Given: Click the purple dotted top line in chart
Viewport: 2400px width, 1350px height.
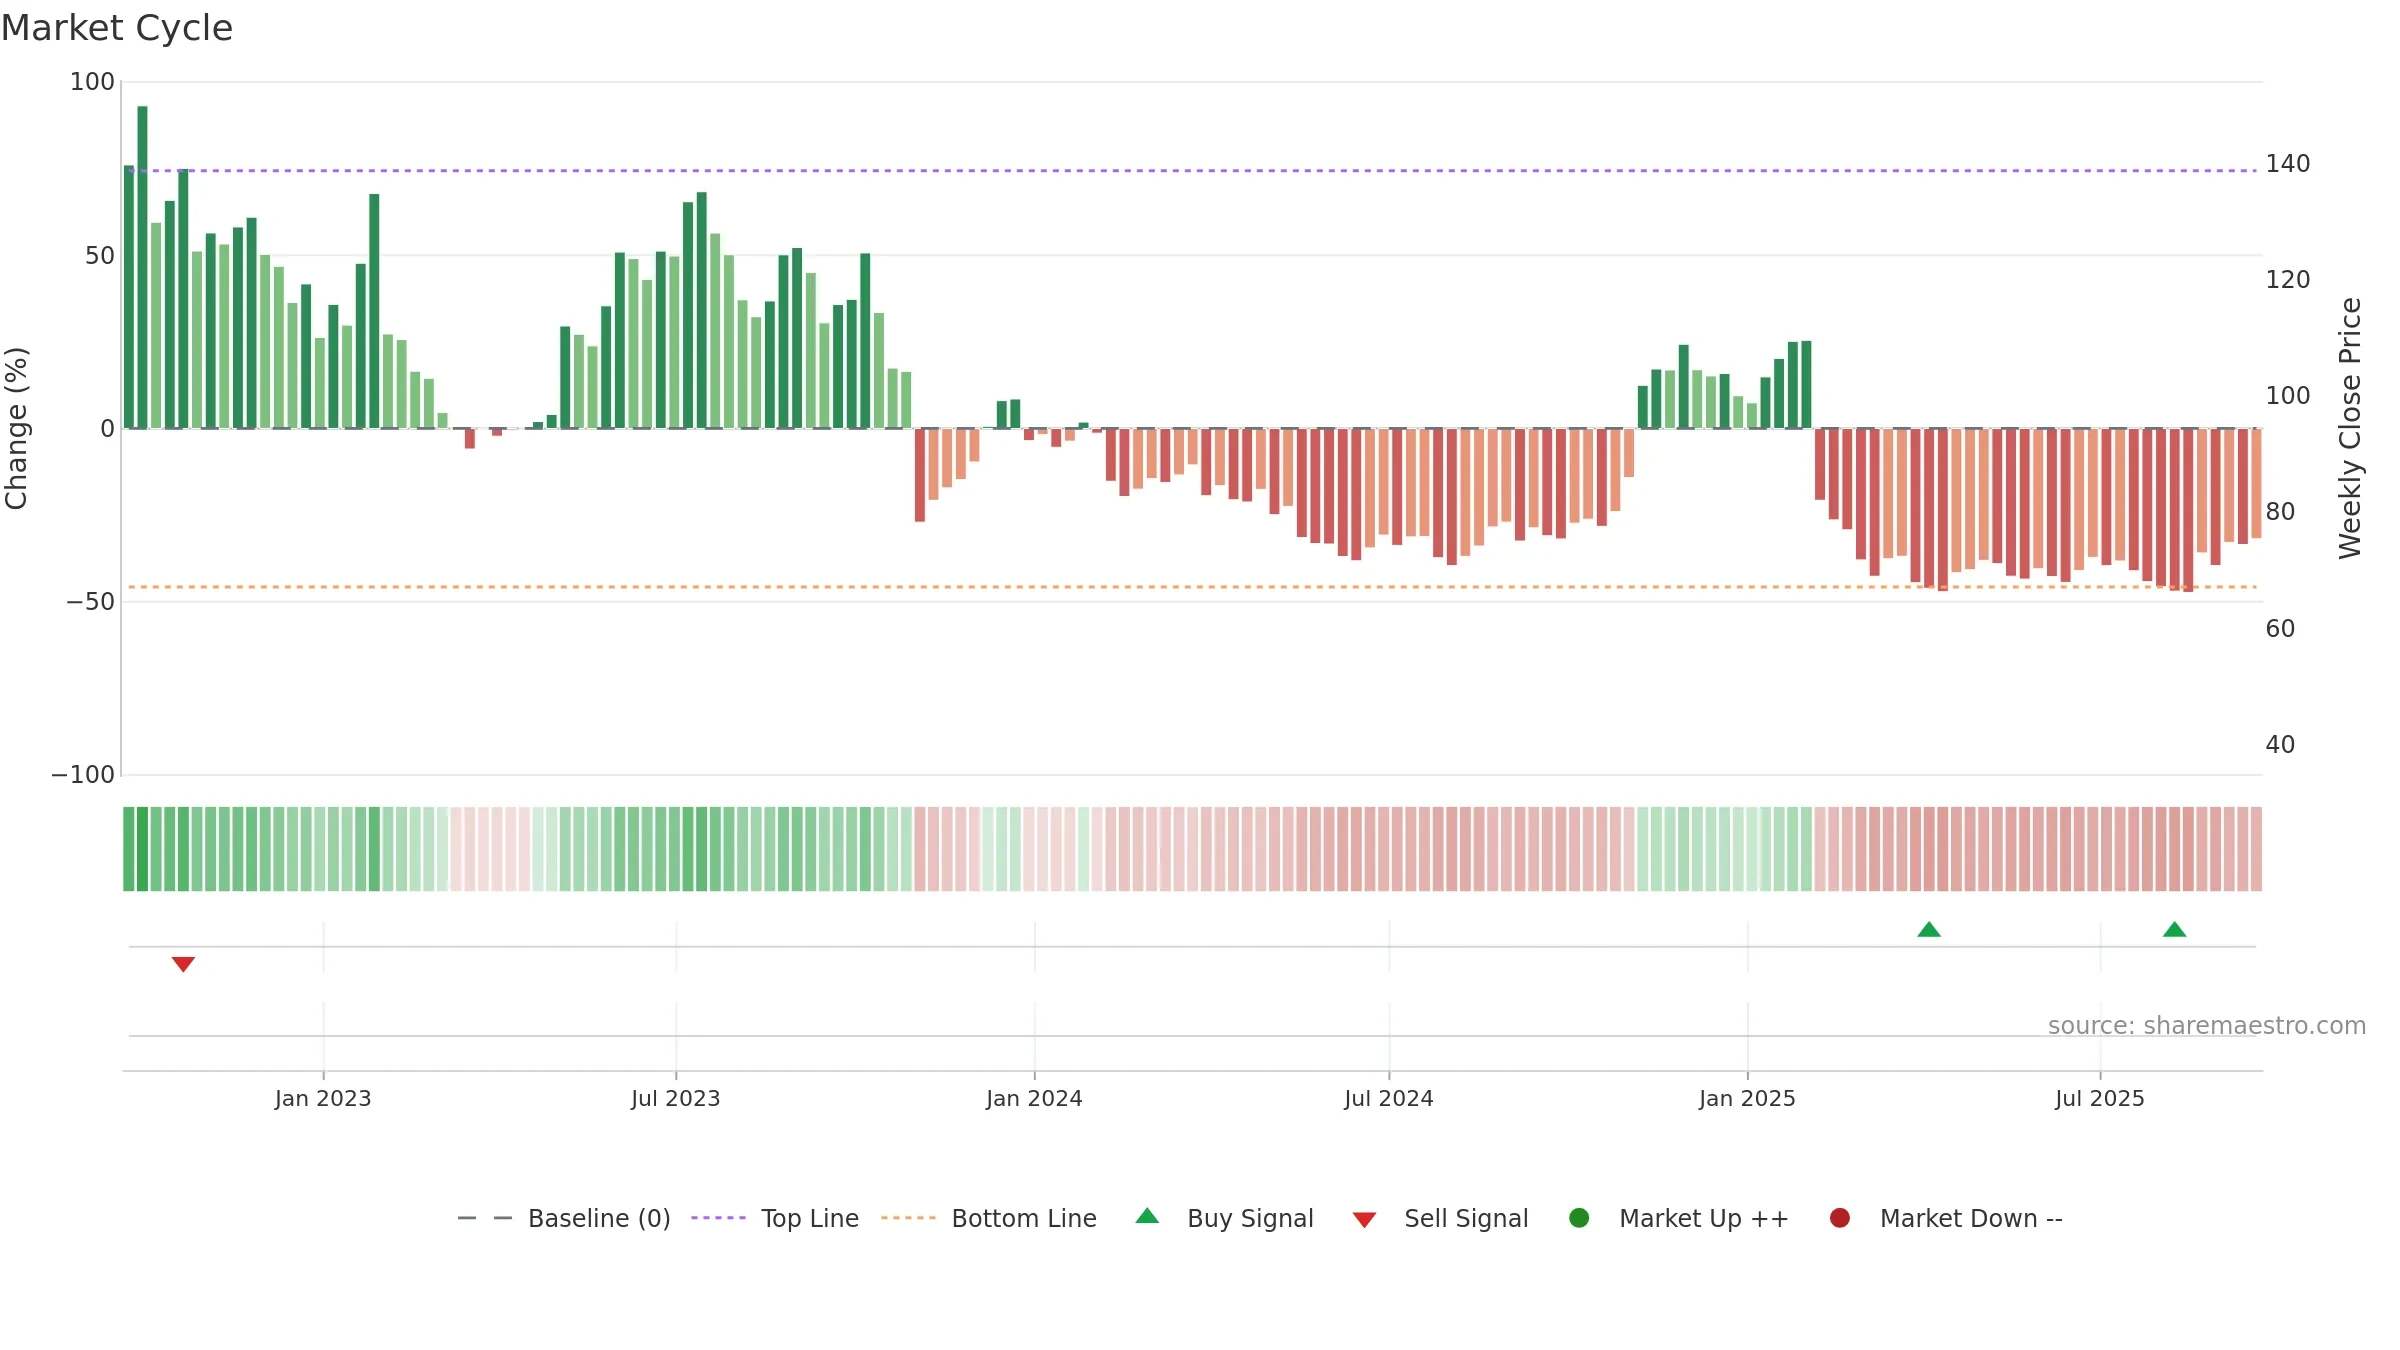Looking at the screenshot, I should [x=1192, y=171].
